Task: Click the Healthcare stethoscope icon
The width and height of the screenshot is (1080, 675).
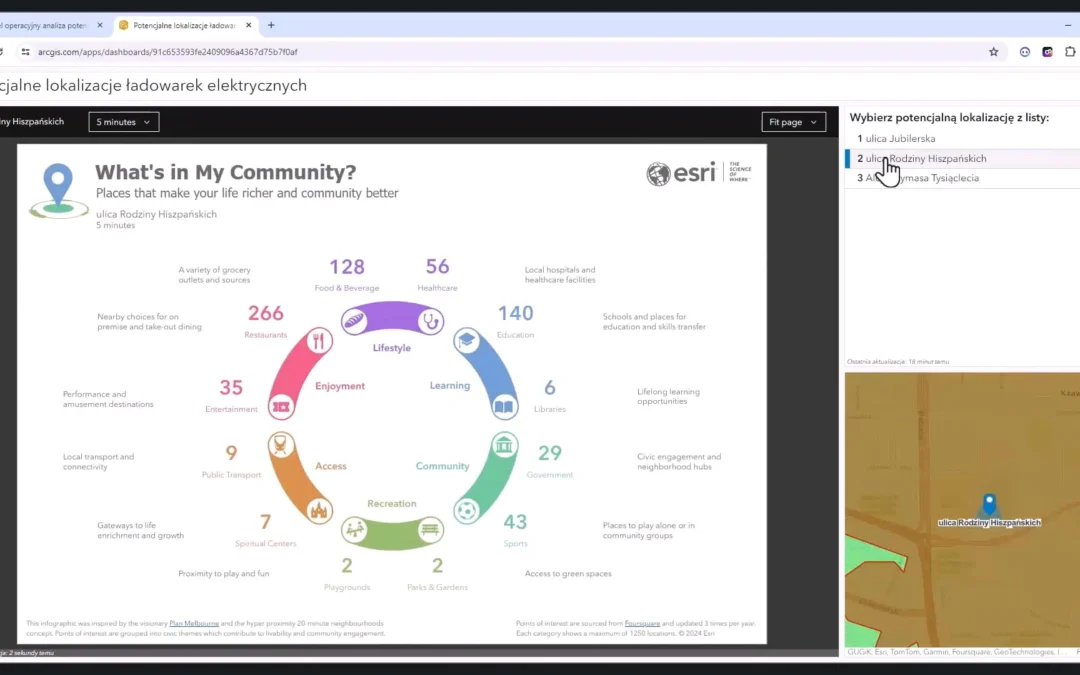Action: 430,321
